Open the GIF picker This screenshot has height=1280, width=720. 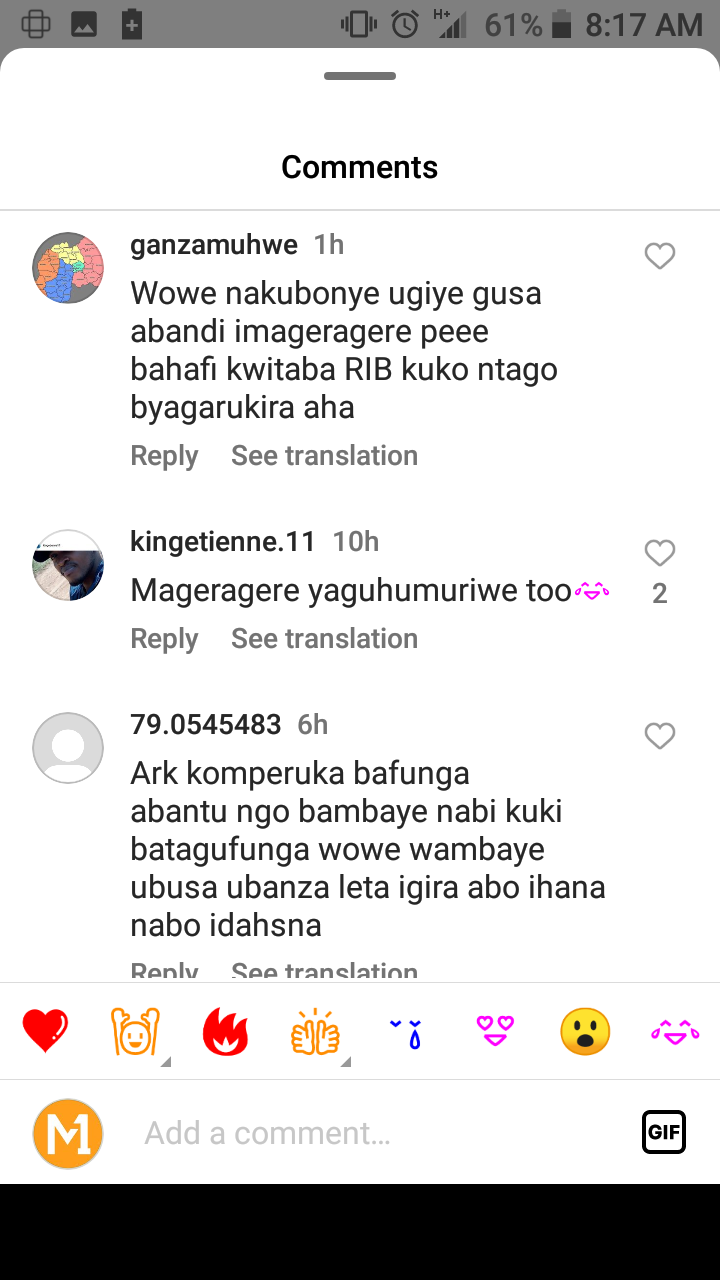click(x=664, y=1132)
